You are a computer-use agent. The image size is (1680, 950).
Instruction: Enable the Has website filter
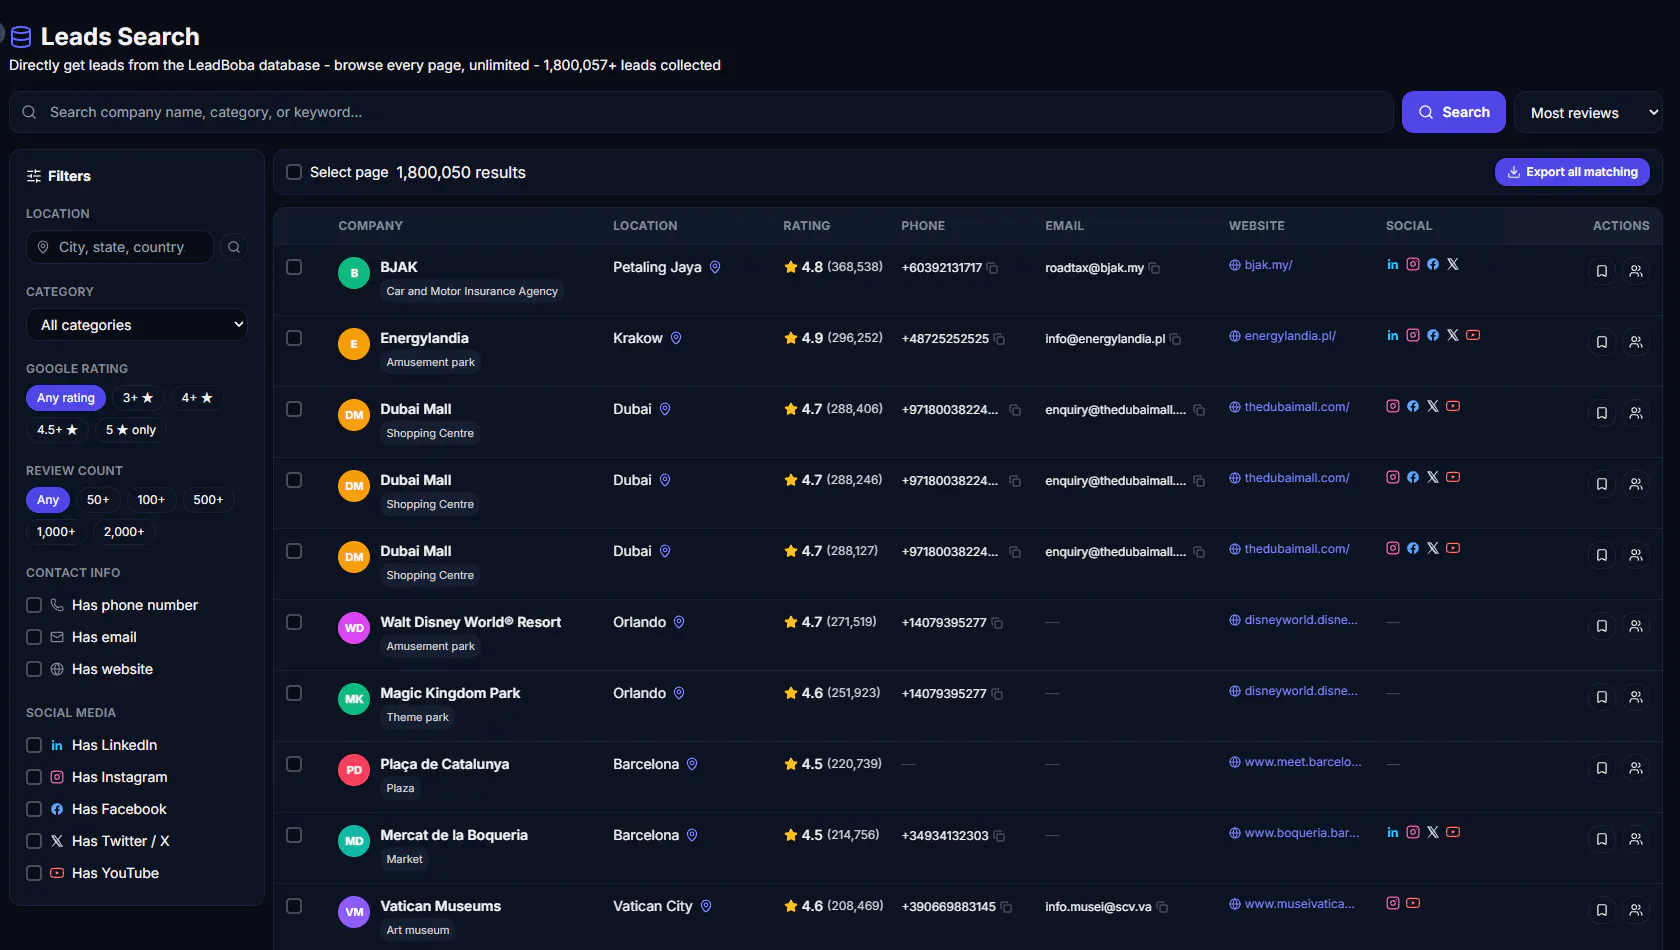point(34,669)
